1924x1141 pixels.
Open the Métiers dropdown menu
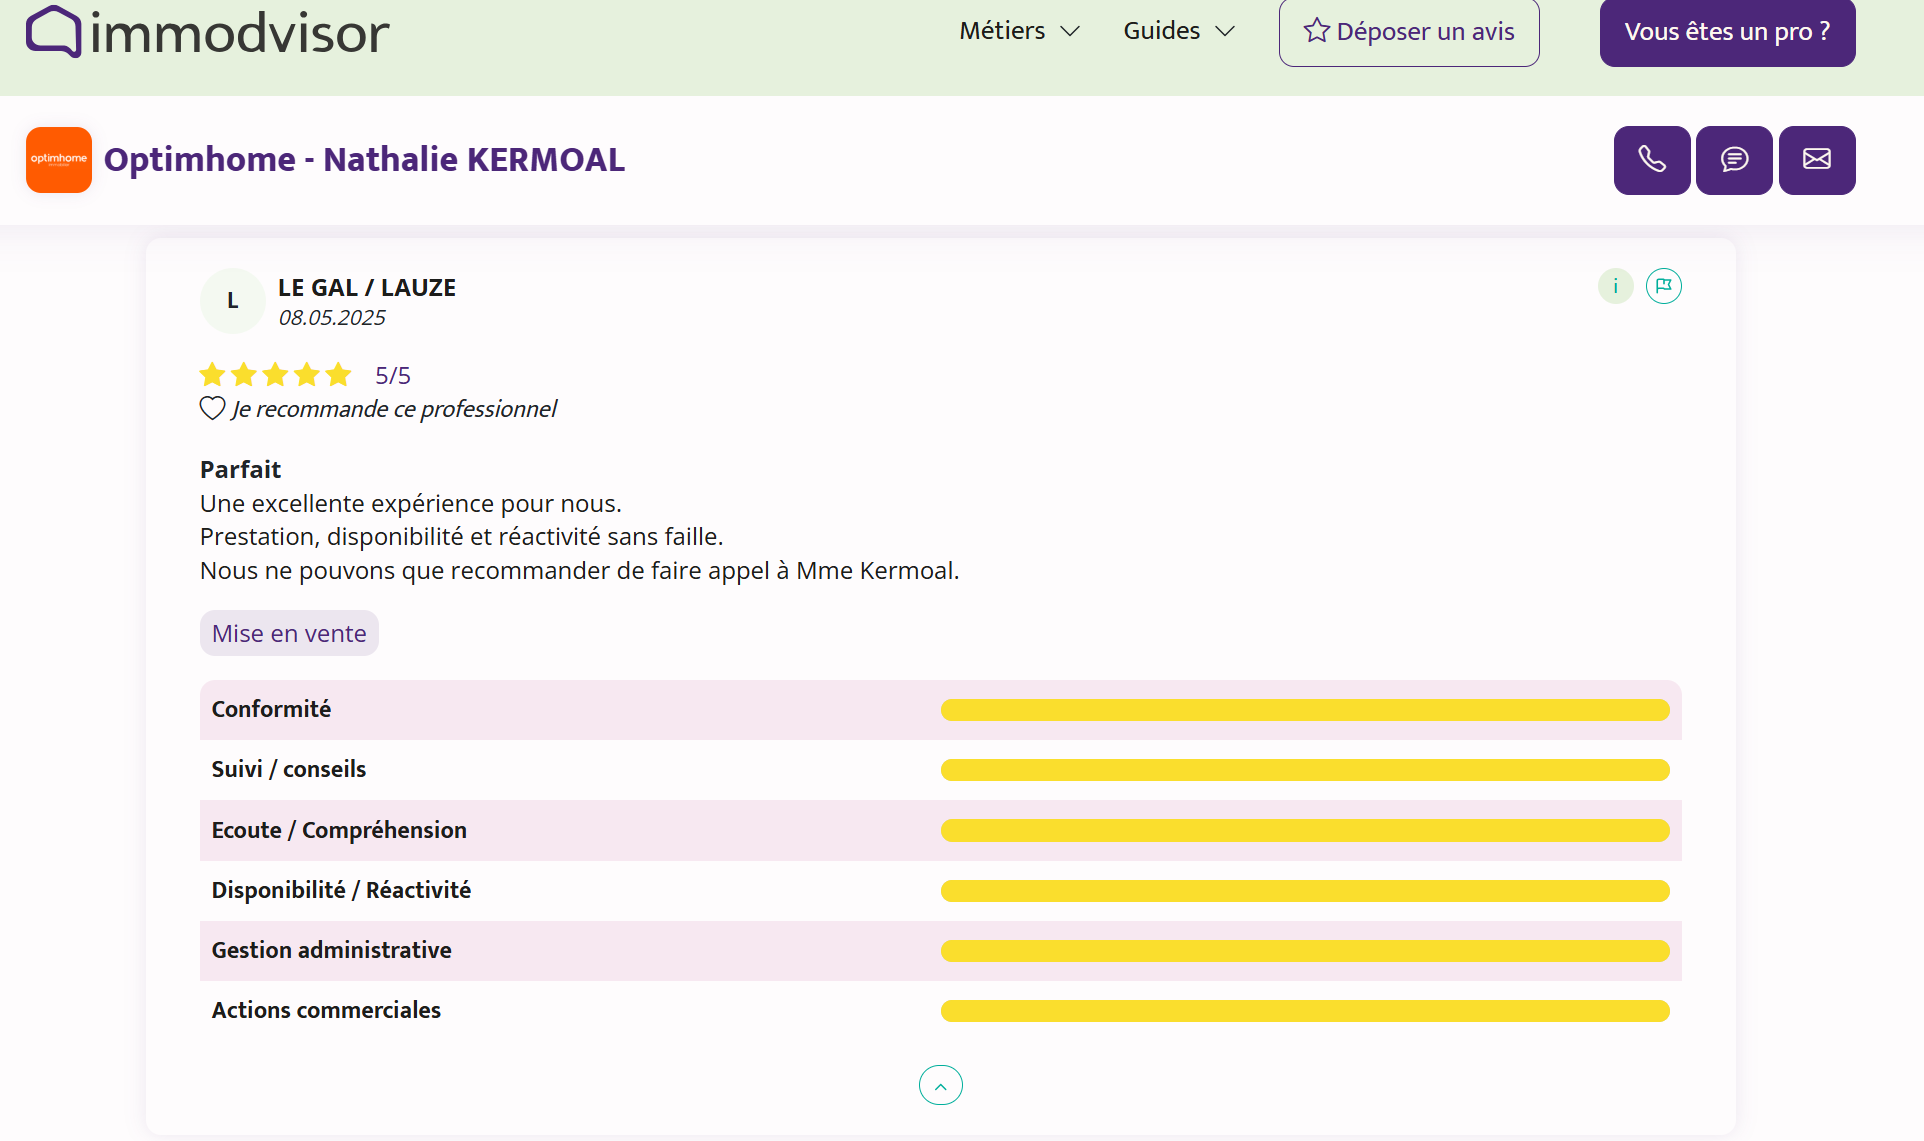[1019, 31]
